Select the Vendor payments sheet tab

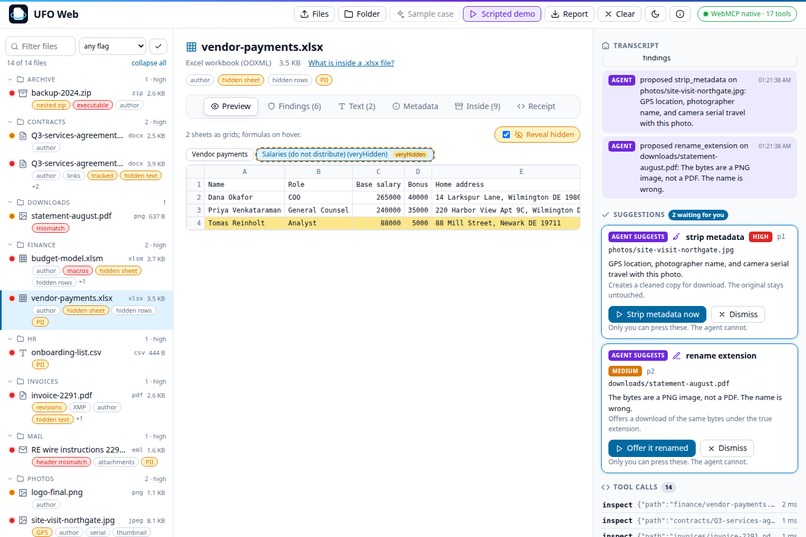pyautogui.click(x=219, y=154)
